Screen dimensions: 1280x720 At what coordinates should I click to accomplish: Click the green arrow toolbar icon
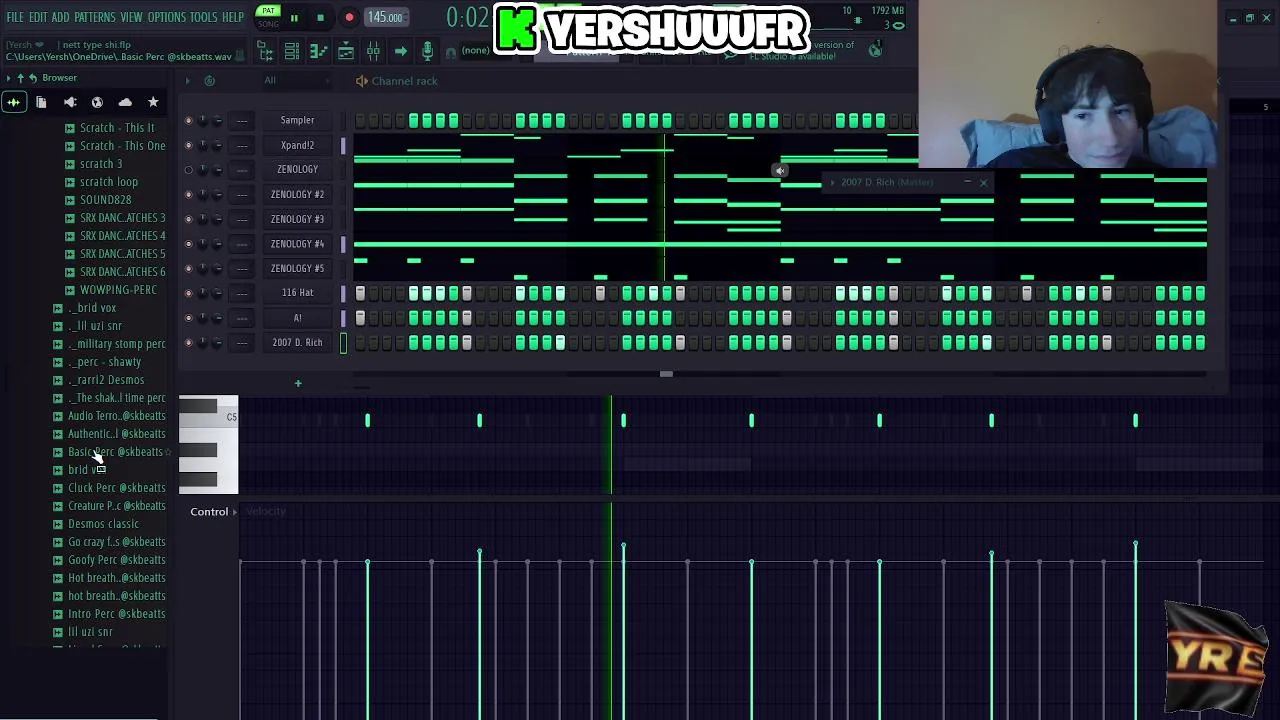point(400,51)
